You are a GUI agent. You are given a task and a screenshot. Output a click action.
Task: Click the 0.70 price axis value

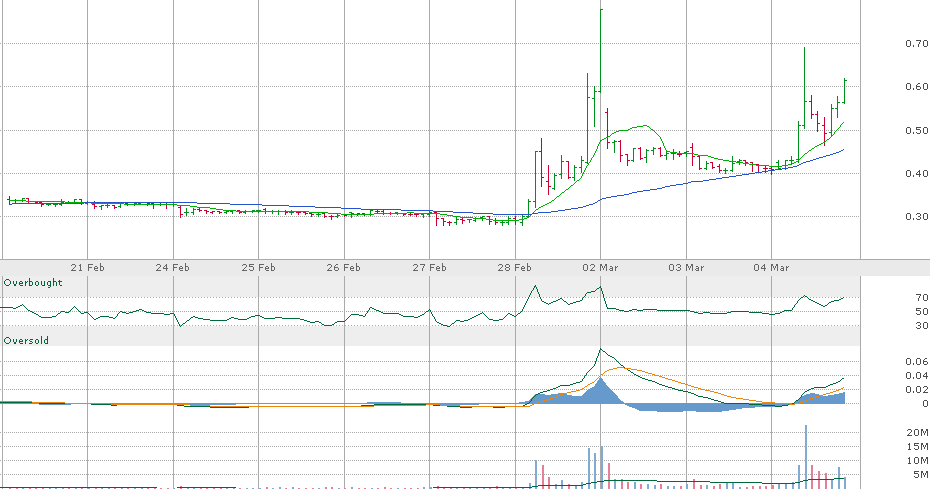pyautogui.click(x=917, y=43)
